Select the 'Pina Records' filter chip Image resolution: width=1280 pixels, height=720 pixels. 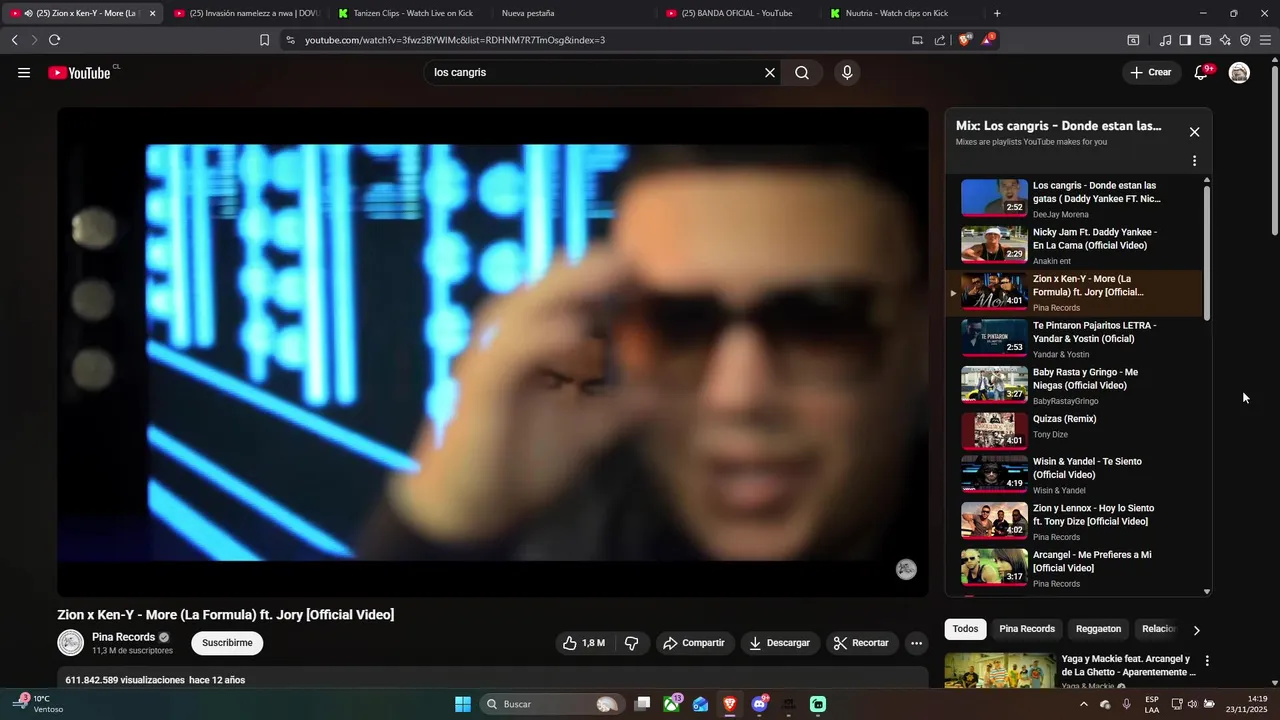(1027, 629)
